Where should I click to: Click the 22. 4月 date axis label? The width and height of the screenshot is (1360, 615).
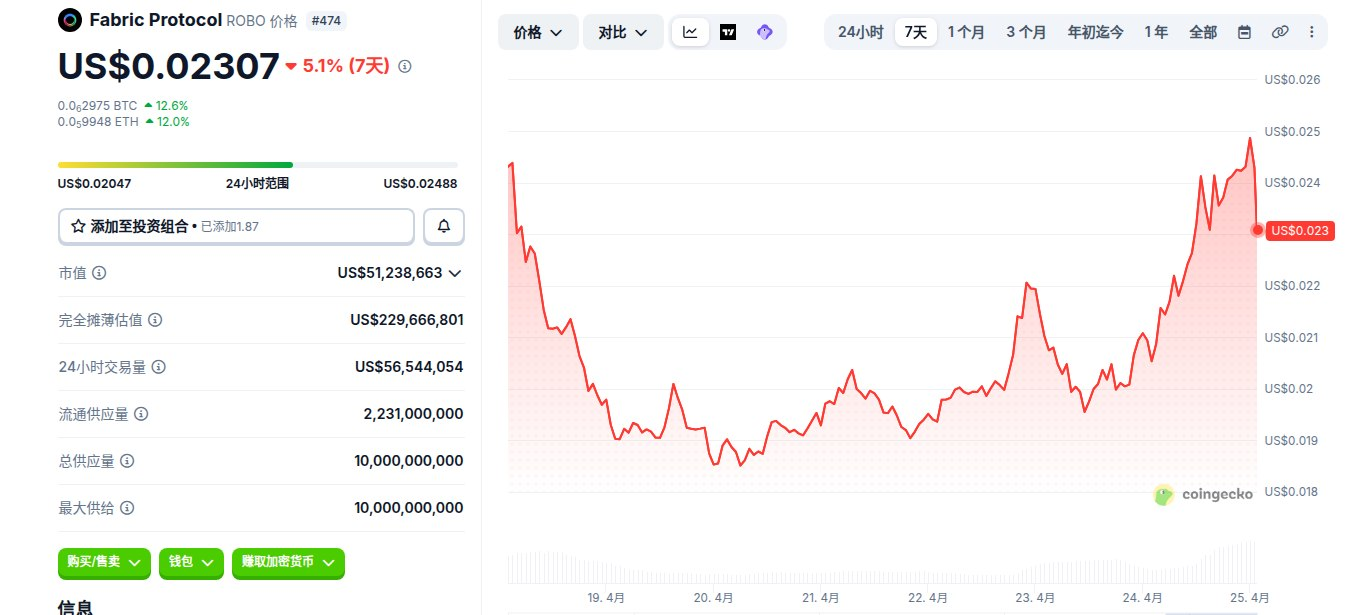pyautogui.click(x=928, y=598)
